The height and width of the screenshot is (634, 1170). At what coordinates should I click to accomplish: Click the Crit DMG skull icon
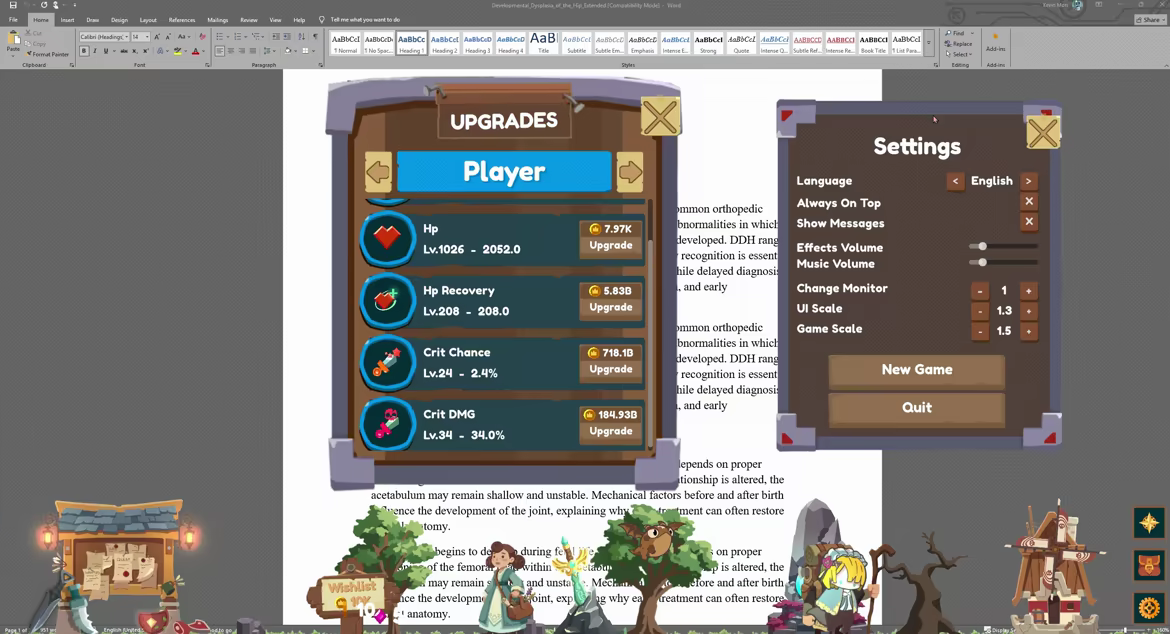(x=387, y=424)
